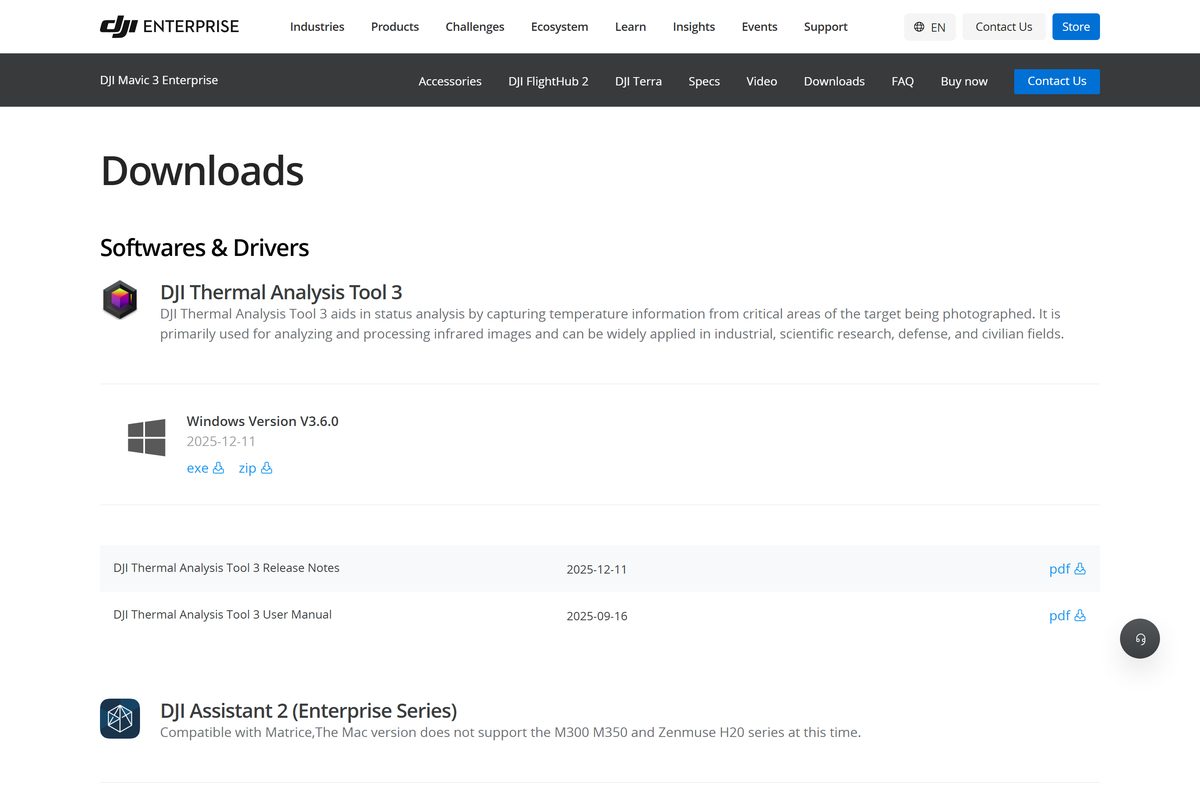Open the floating support headset chat button
The image size is (1200, 792).
coord(1140,638)
